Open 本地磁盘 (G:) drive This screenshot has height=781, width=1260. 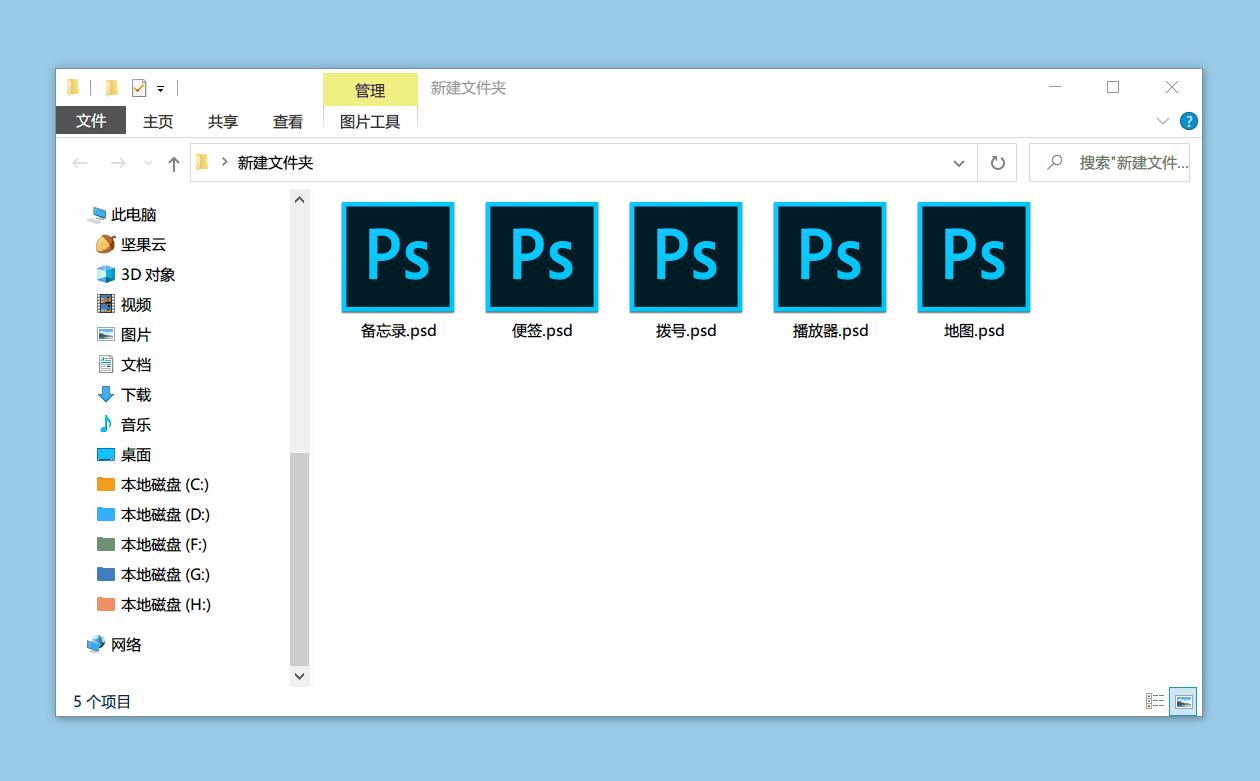click(153, 575)
